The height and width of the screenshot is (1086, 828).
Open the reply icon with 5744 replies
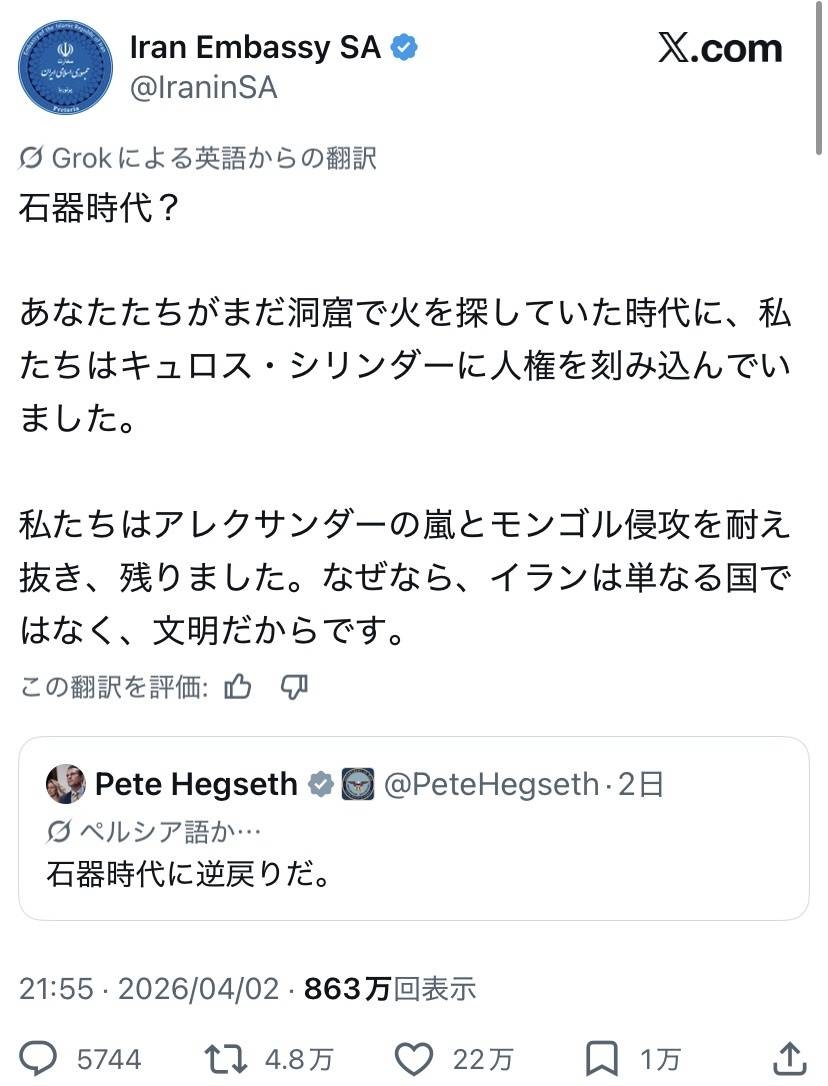click(41, 1058)
